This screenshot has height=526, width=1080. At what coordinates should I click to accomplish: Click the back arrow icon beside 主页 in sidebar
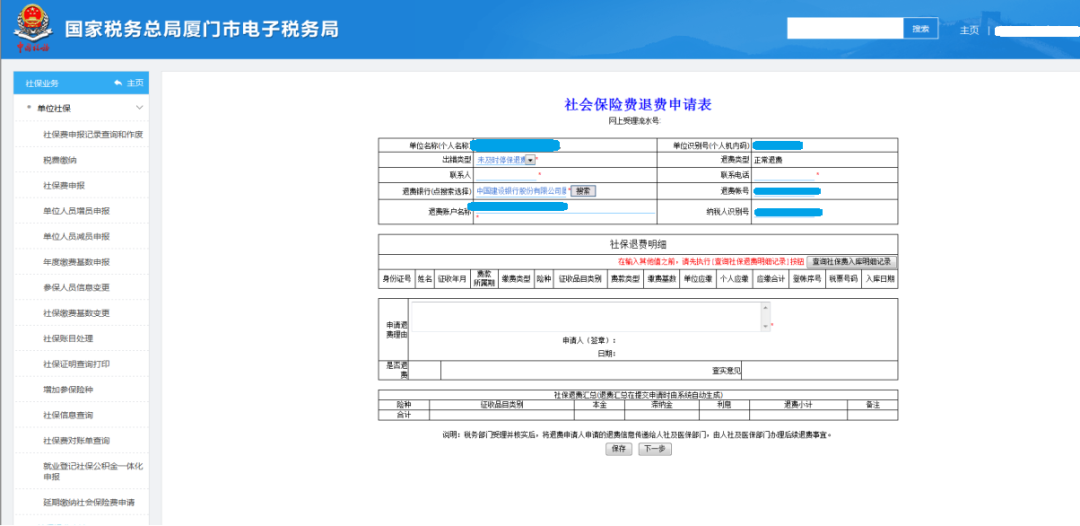(118, 83)
